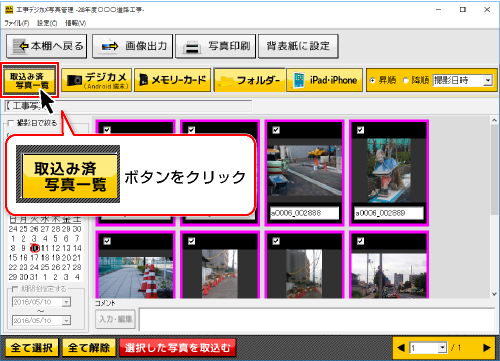Open the 撮影日時 sort dropdown
The image size is (500, 361).
point(488,80)
